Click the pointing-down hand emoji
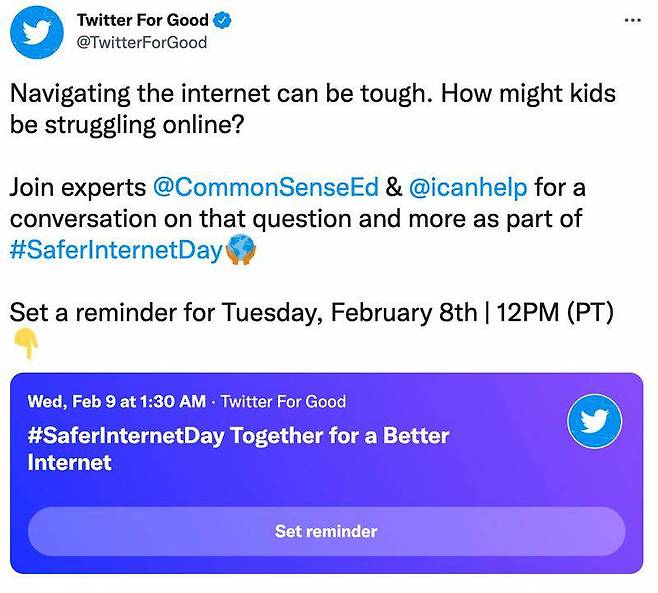 click(26, 345)
